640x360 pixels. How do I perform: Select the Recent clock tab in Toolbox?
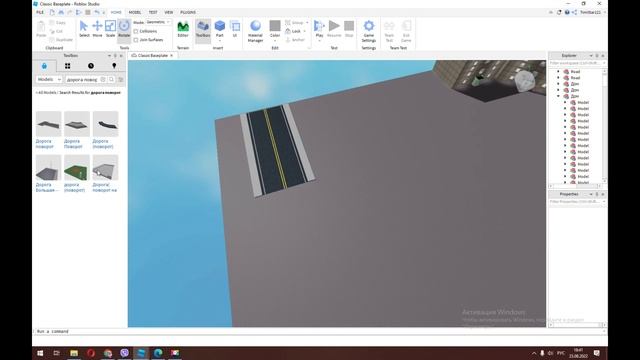91,66
